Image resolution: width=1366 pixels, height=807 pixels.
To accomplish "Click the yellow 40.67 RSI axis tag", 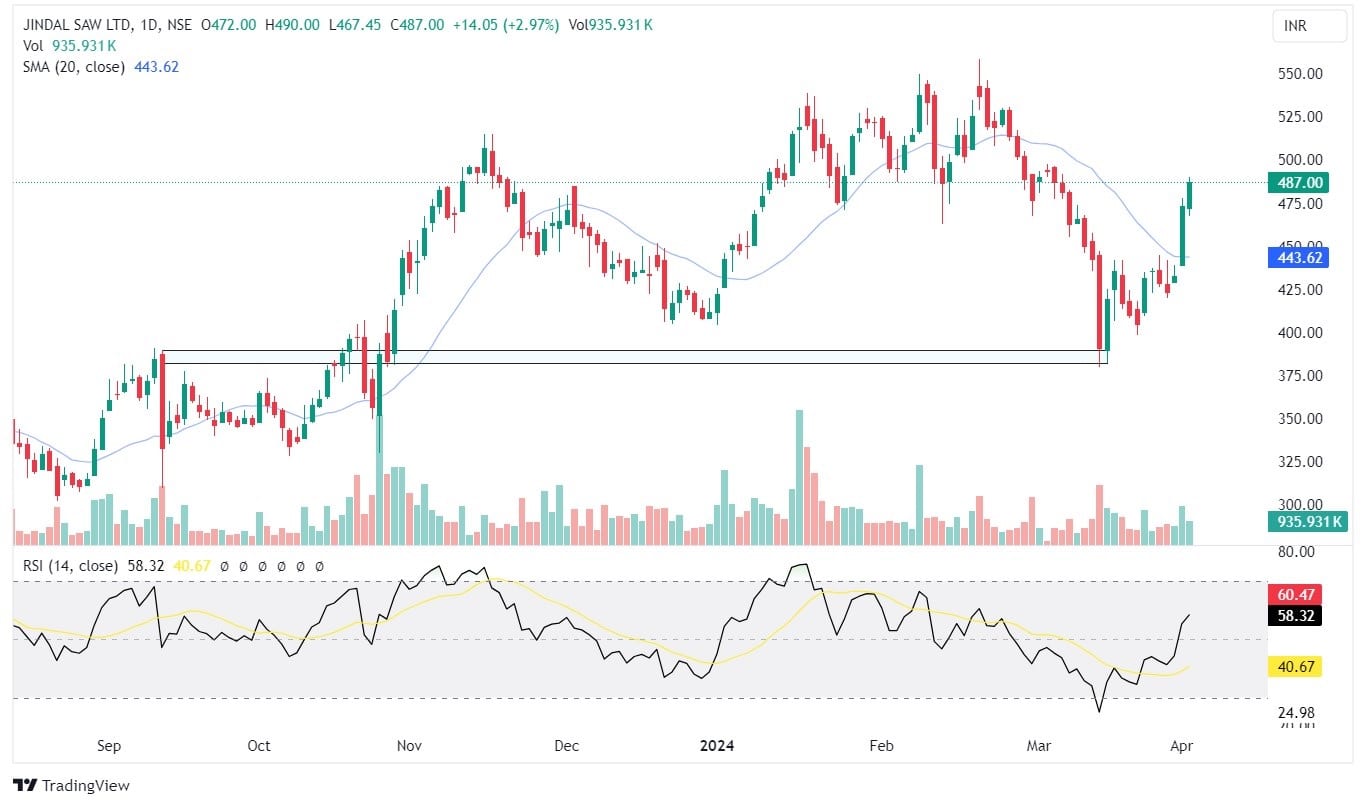I will point(1295,666).
